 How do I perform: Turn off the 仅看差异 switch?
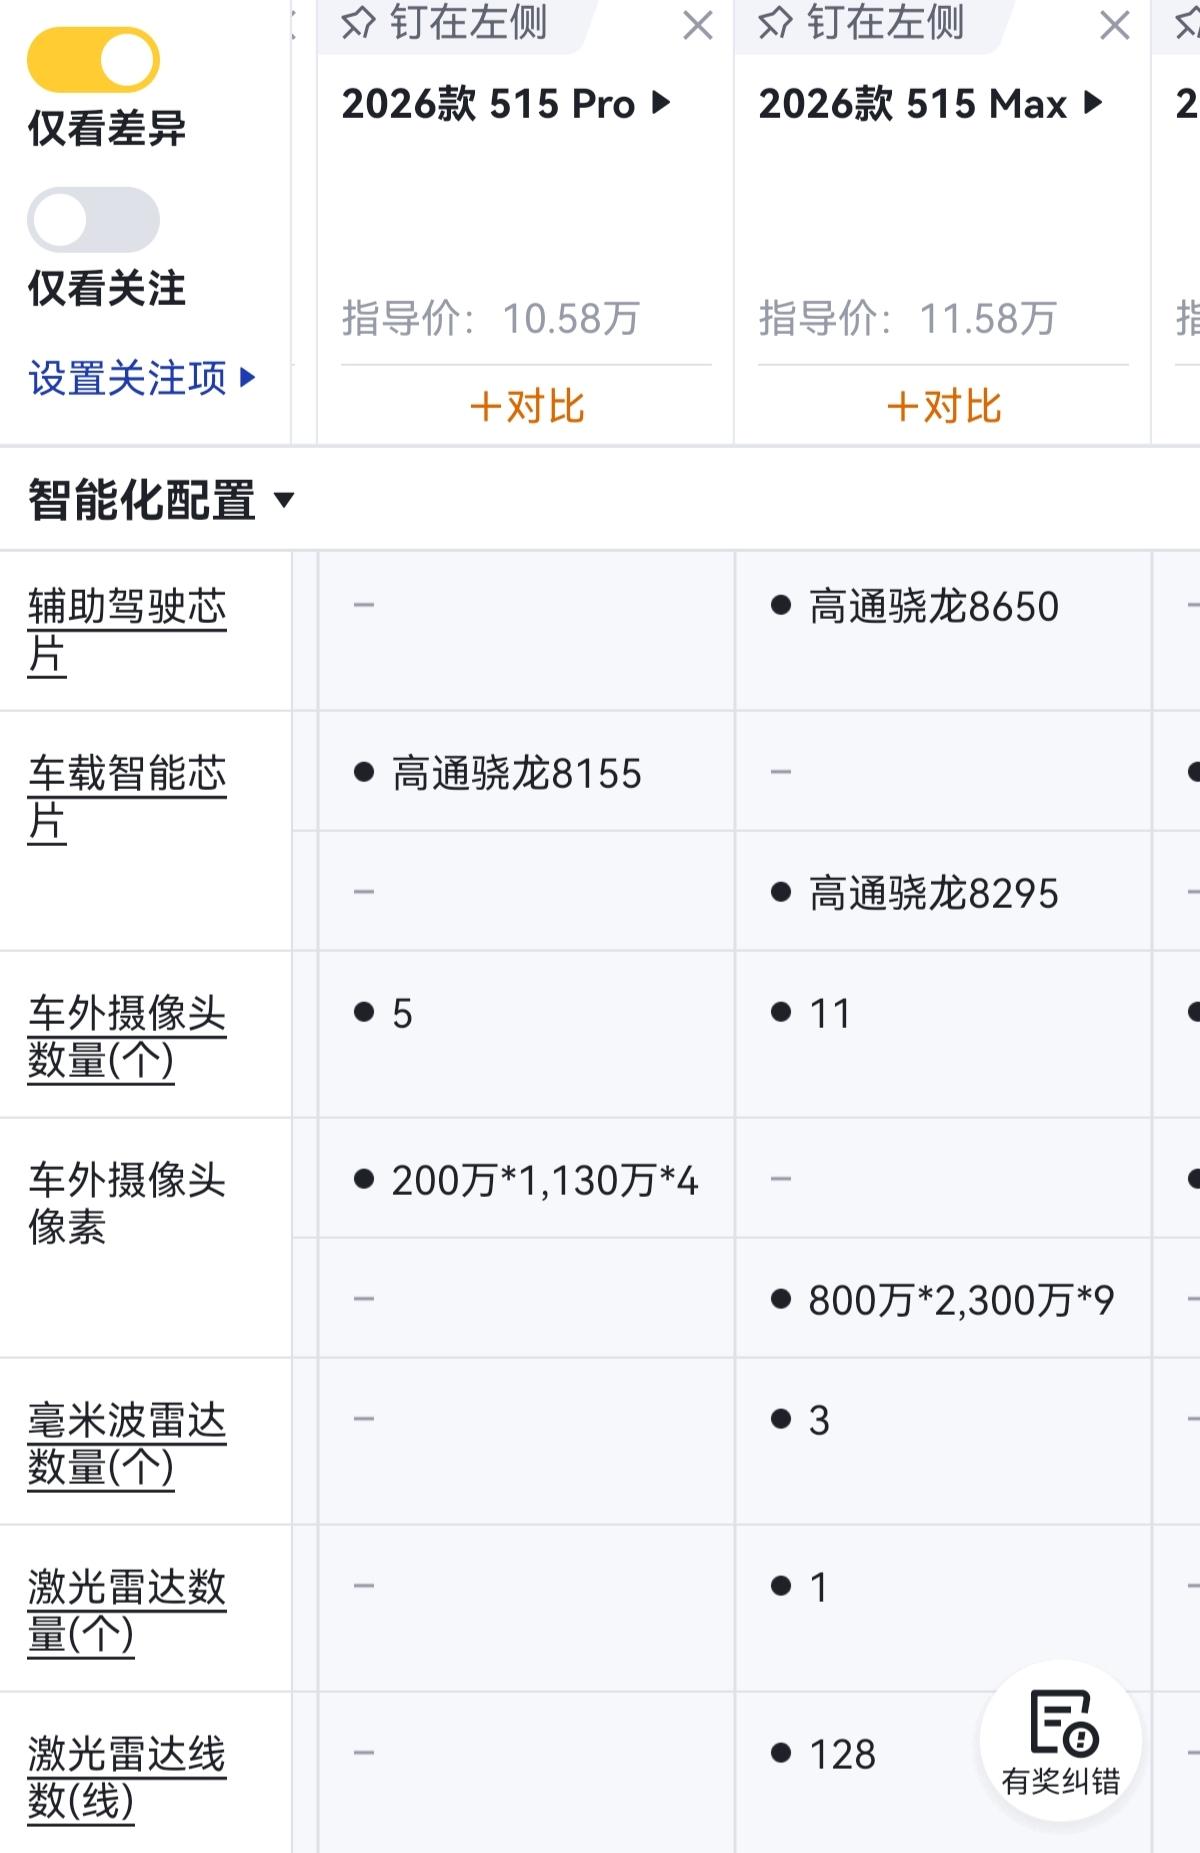point(93,60)
